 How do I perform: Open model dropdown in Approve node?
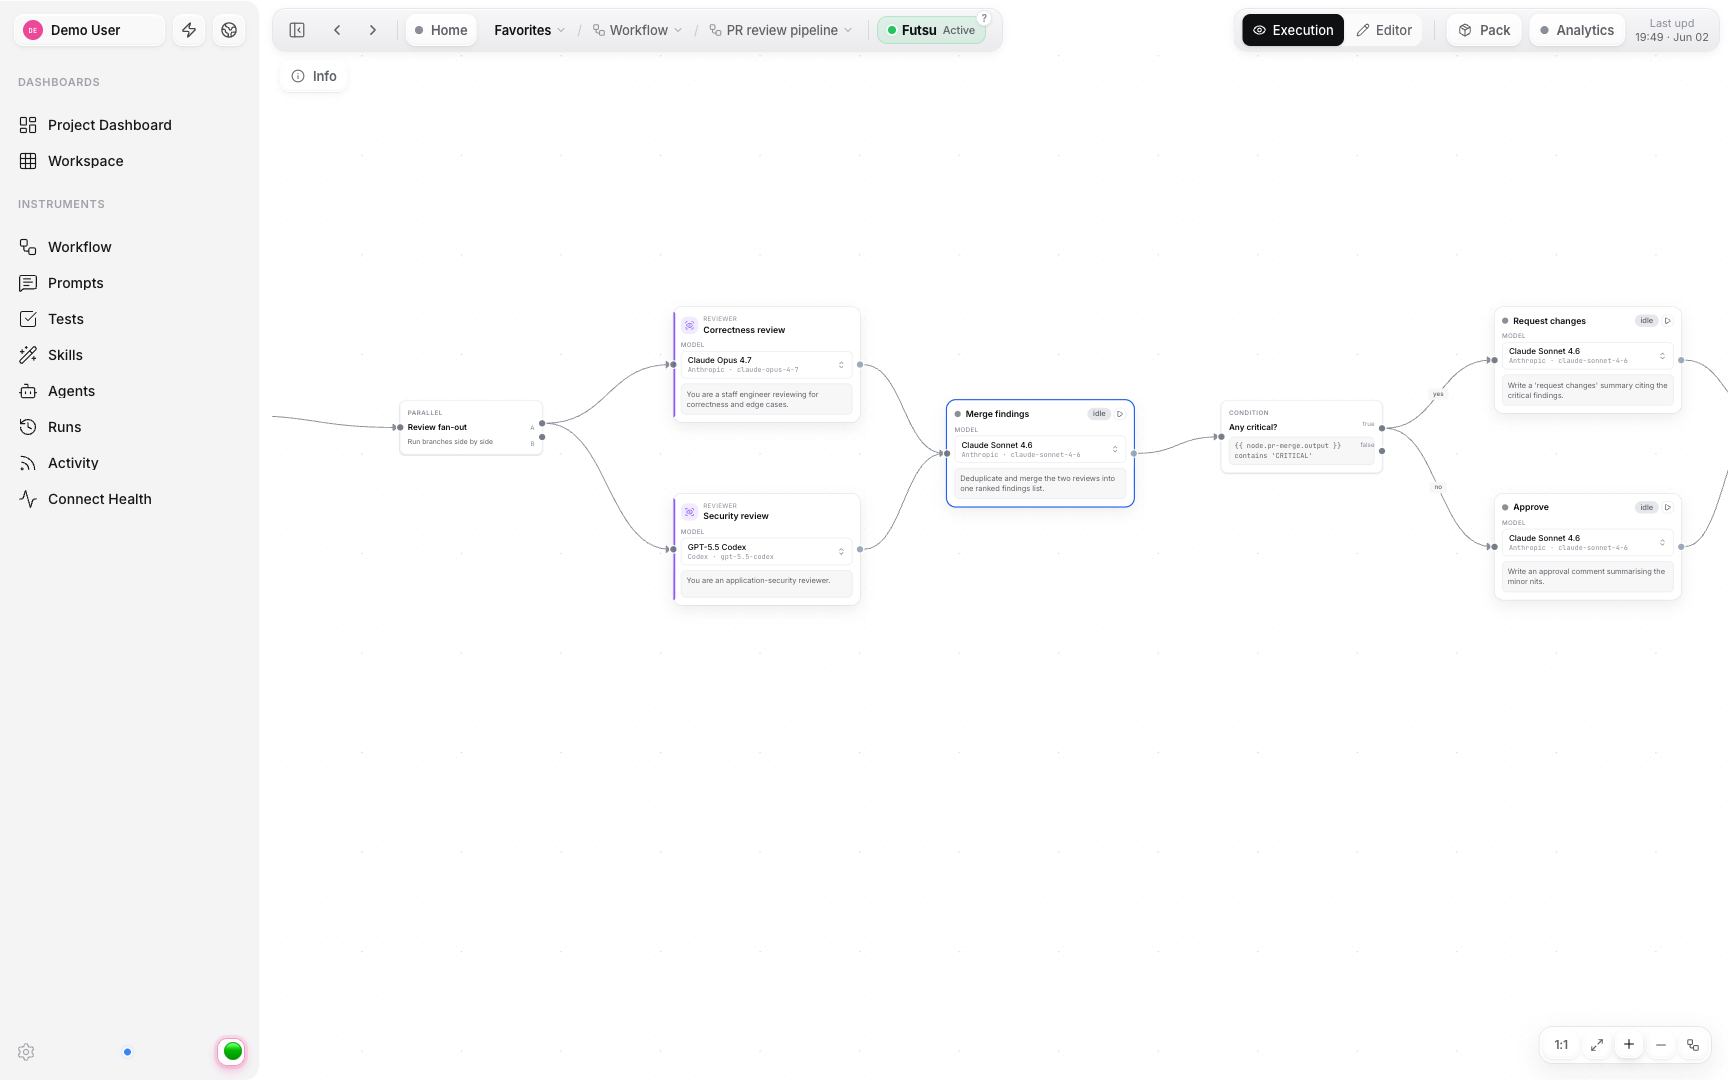coord(1588,543)
